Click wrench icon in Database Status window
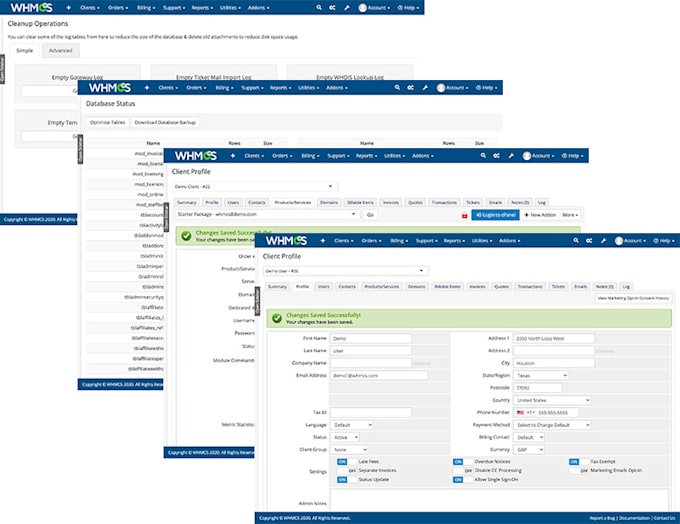 tap(425, 88)
